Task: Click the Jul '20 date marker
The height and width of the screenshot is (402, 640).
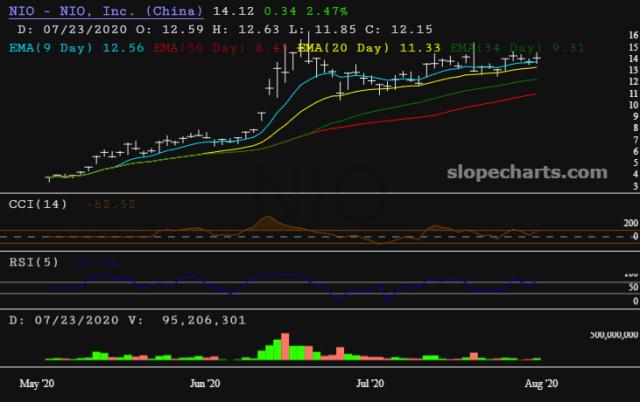Action: [370, 382]
